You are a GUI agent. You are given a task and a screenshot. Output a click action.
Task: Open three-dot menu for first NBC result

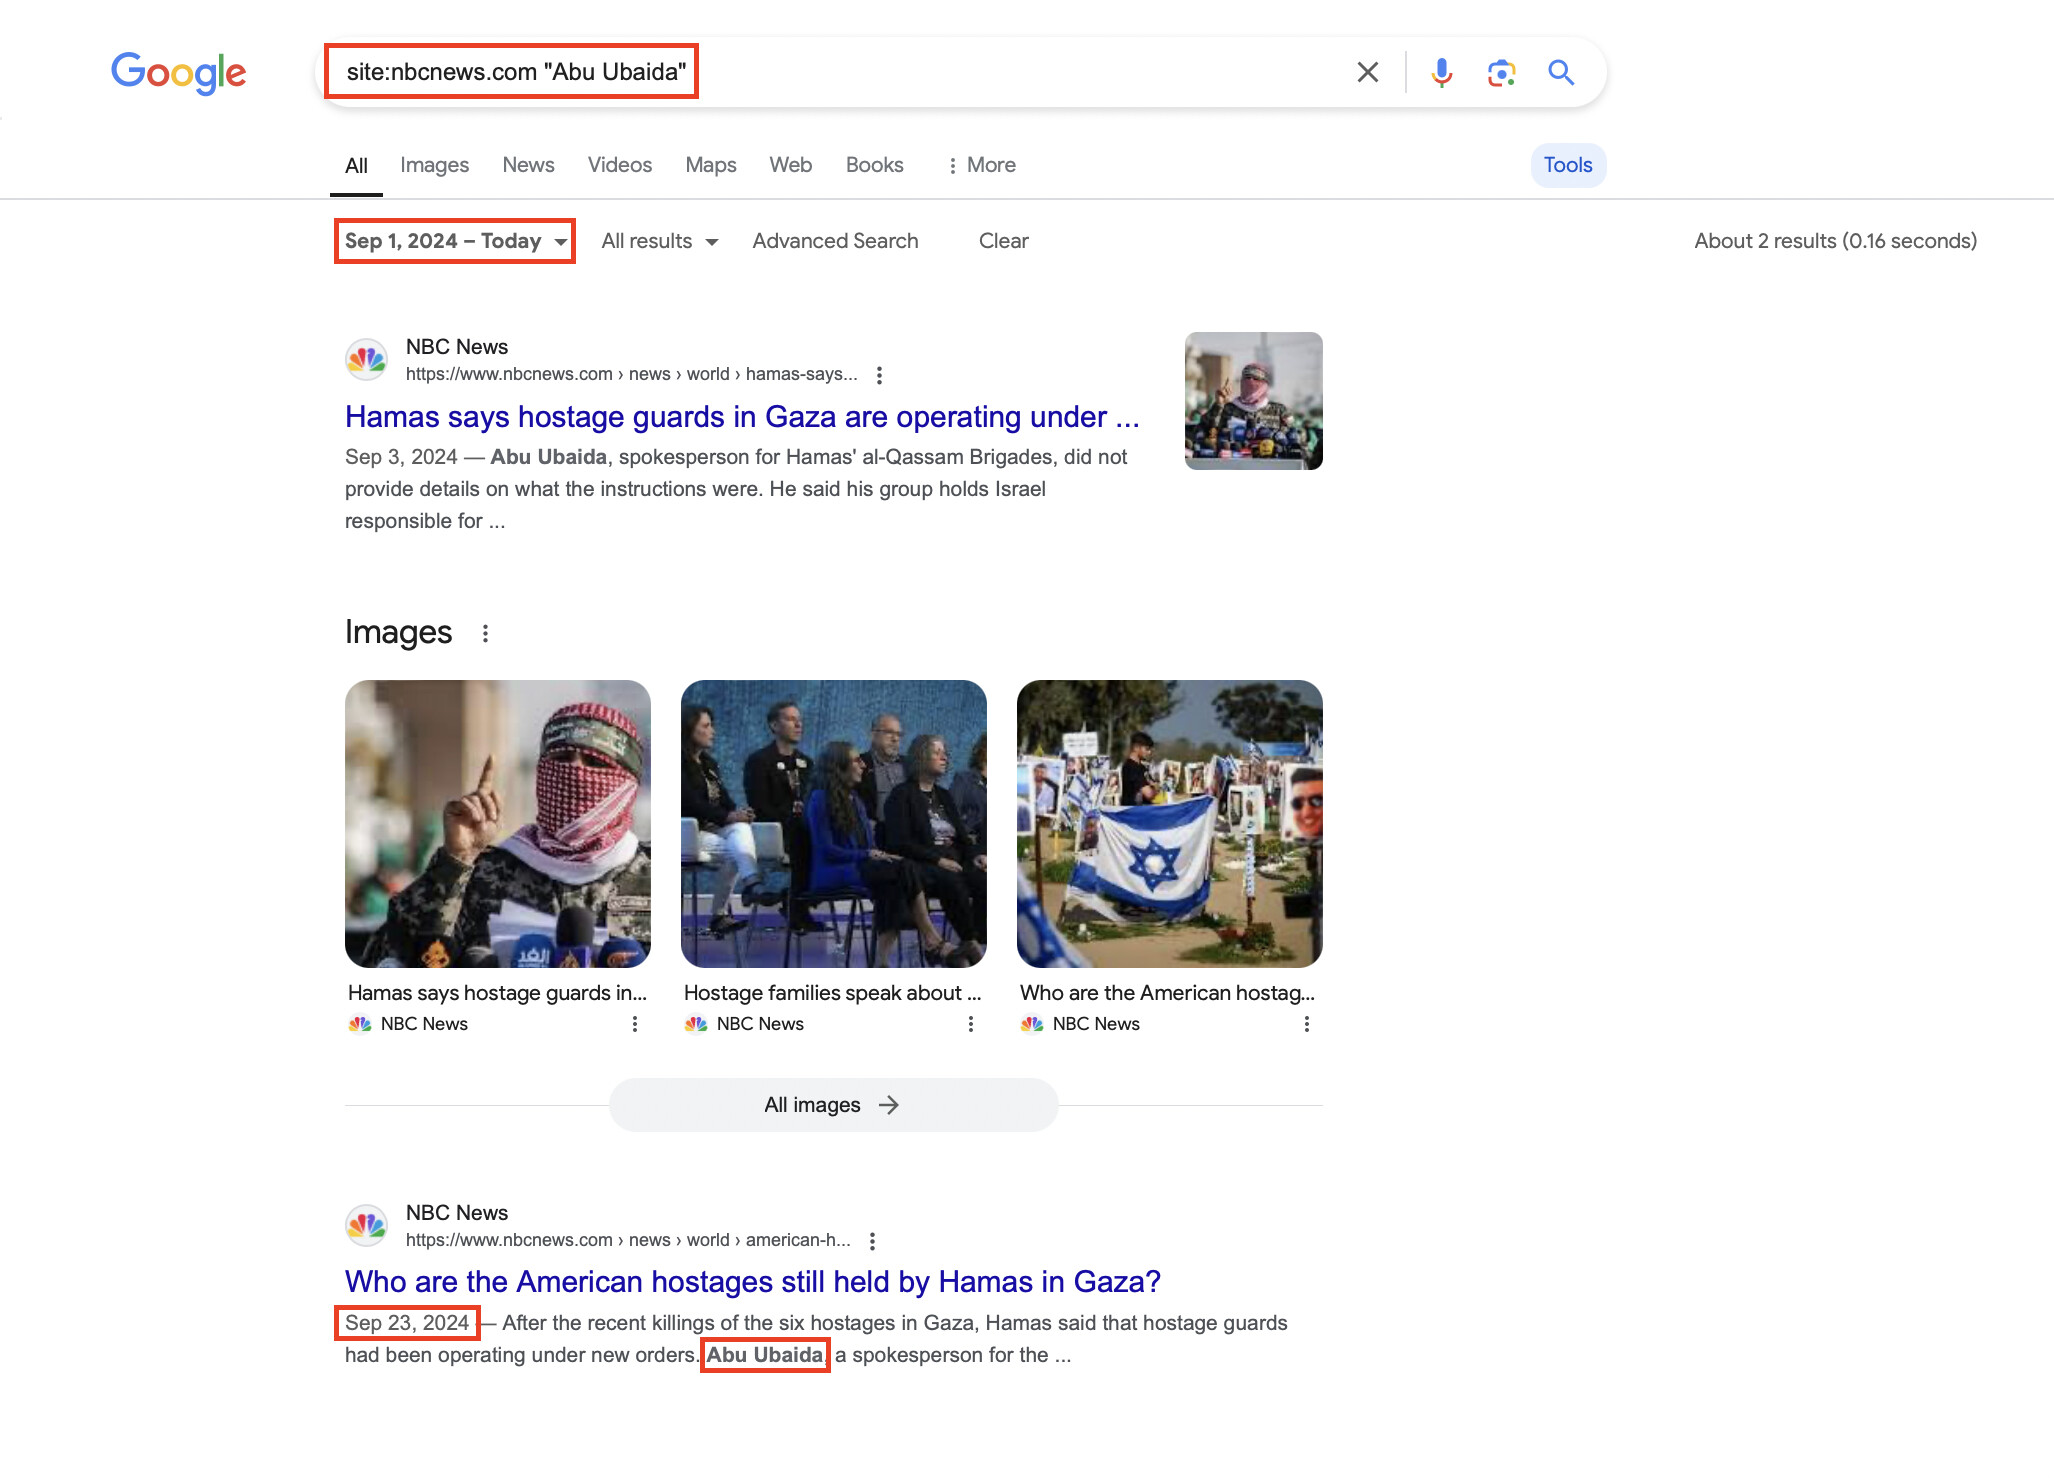click(879, 375)
